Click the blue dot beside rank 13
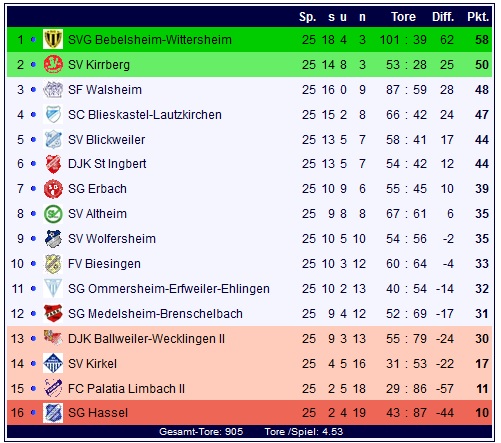Screen dimensions: 501x443 tap(33, 339)
